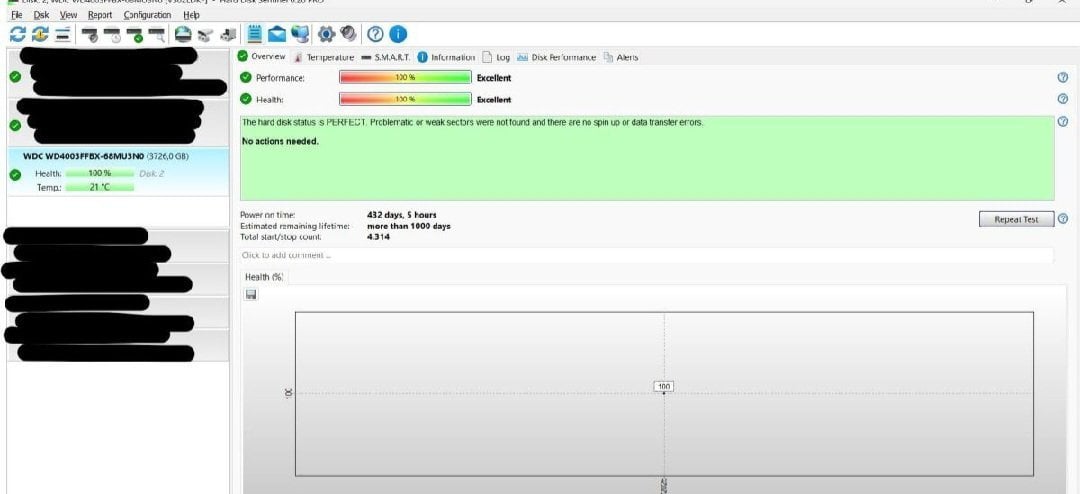Click the blue info circle toolbar icon

point(398,34)
